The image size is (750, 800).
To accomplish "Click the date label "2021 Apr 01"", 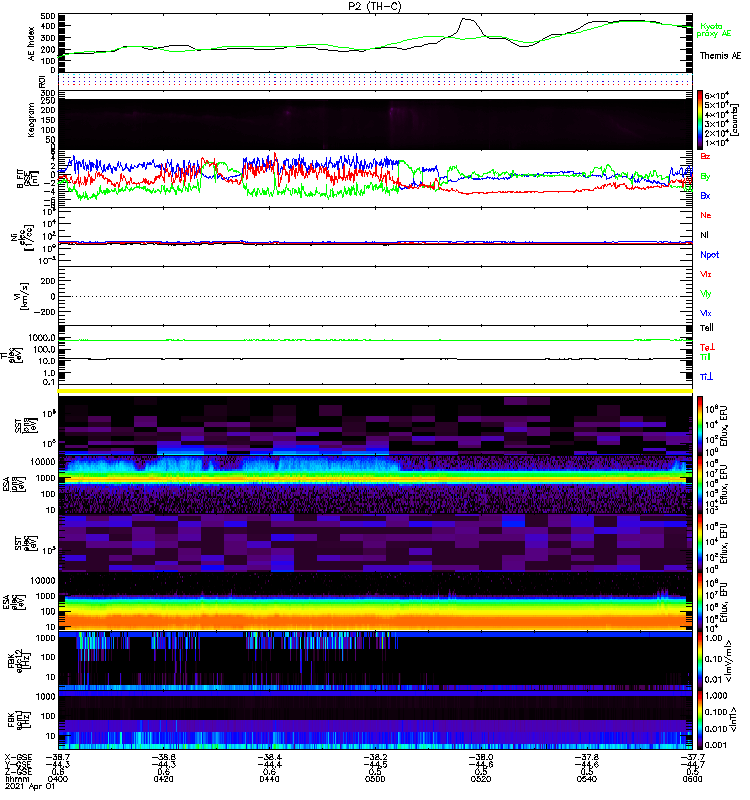I will [x=30, y=786].
